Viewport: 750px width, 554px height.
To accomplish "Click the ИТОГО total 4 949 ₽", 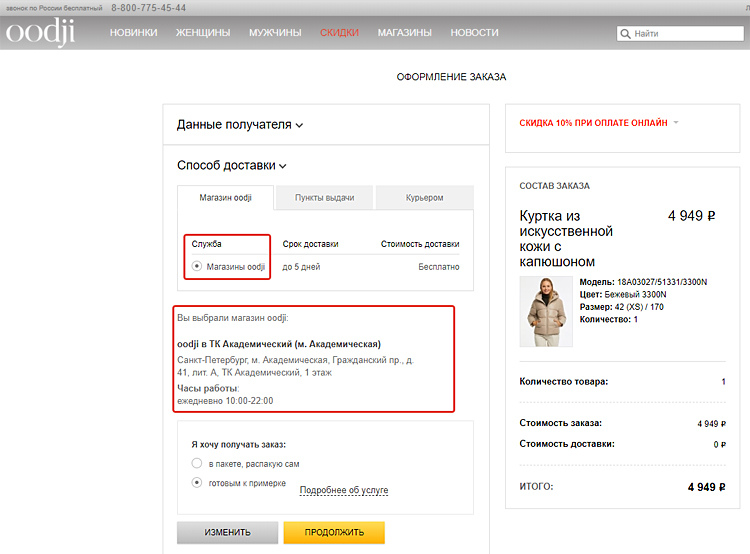I will click(706, 487).
